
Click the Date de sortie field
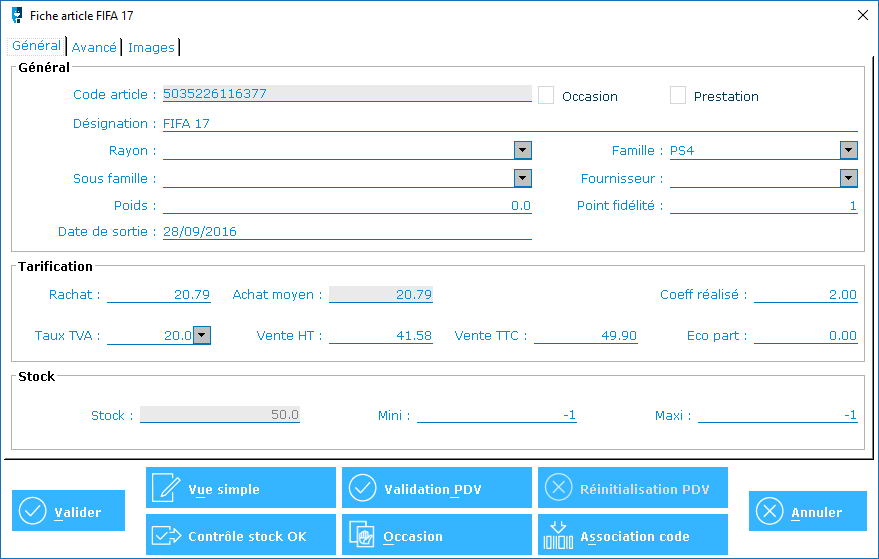[x=347, y=232]
